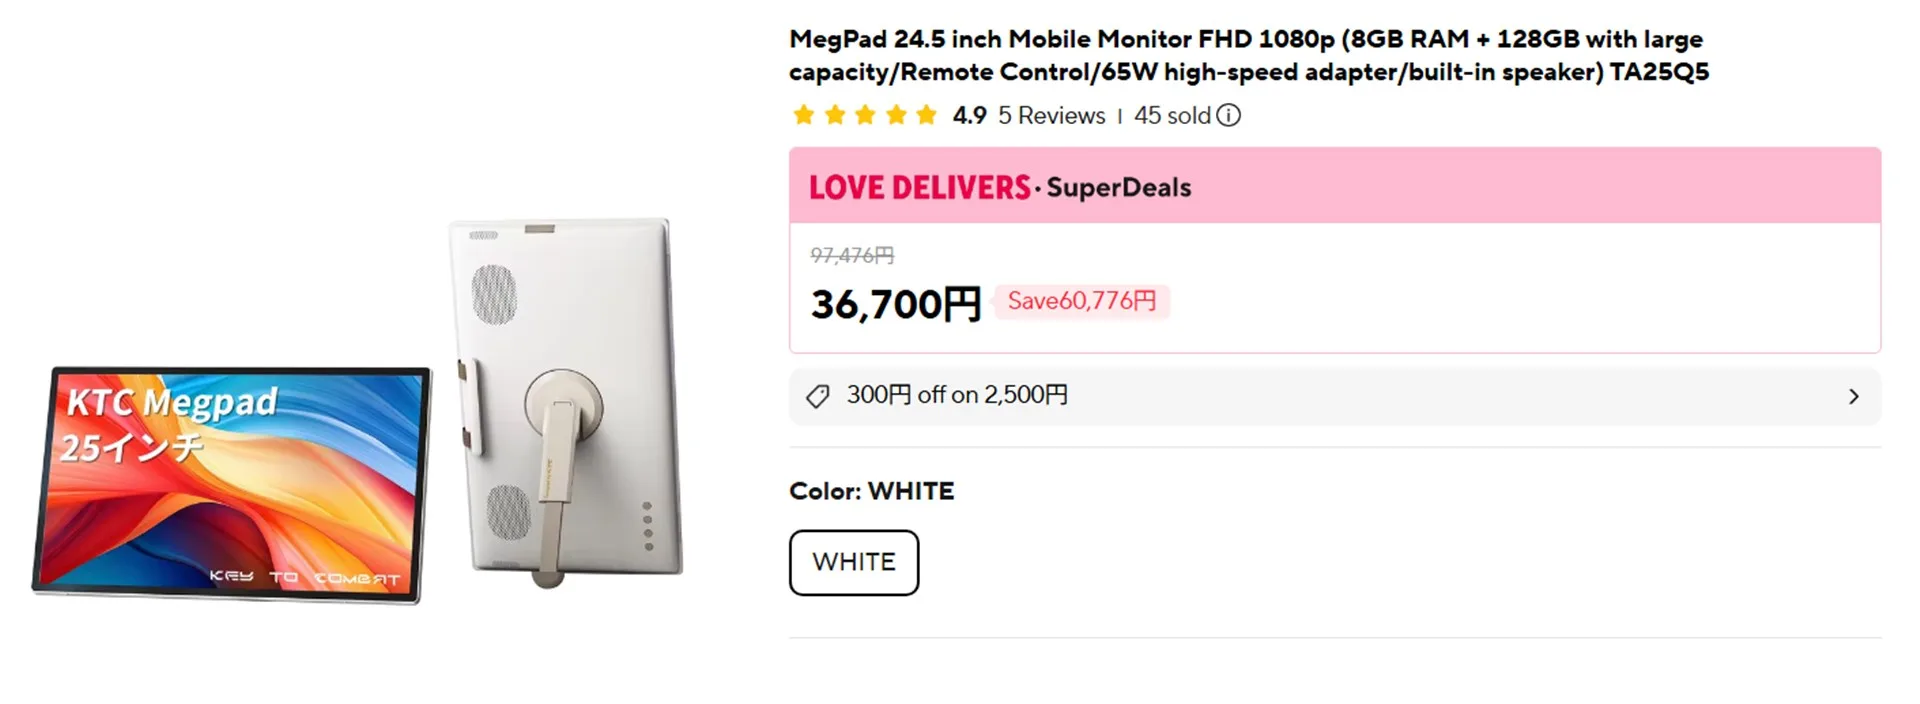Click the KTC Megpad front screen image
The width and height of the screenshot is (1920, 704).
point(232,484)
